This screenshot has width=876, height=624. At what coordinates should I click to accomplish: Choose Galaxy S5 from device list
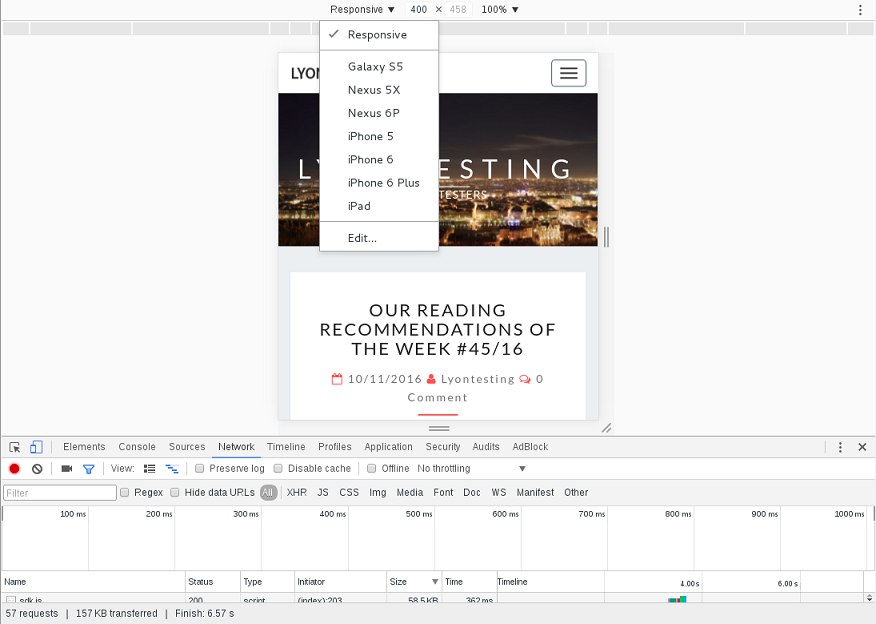coord(379,66)
